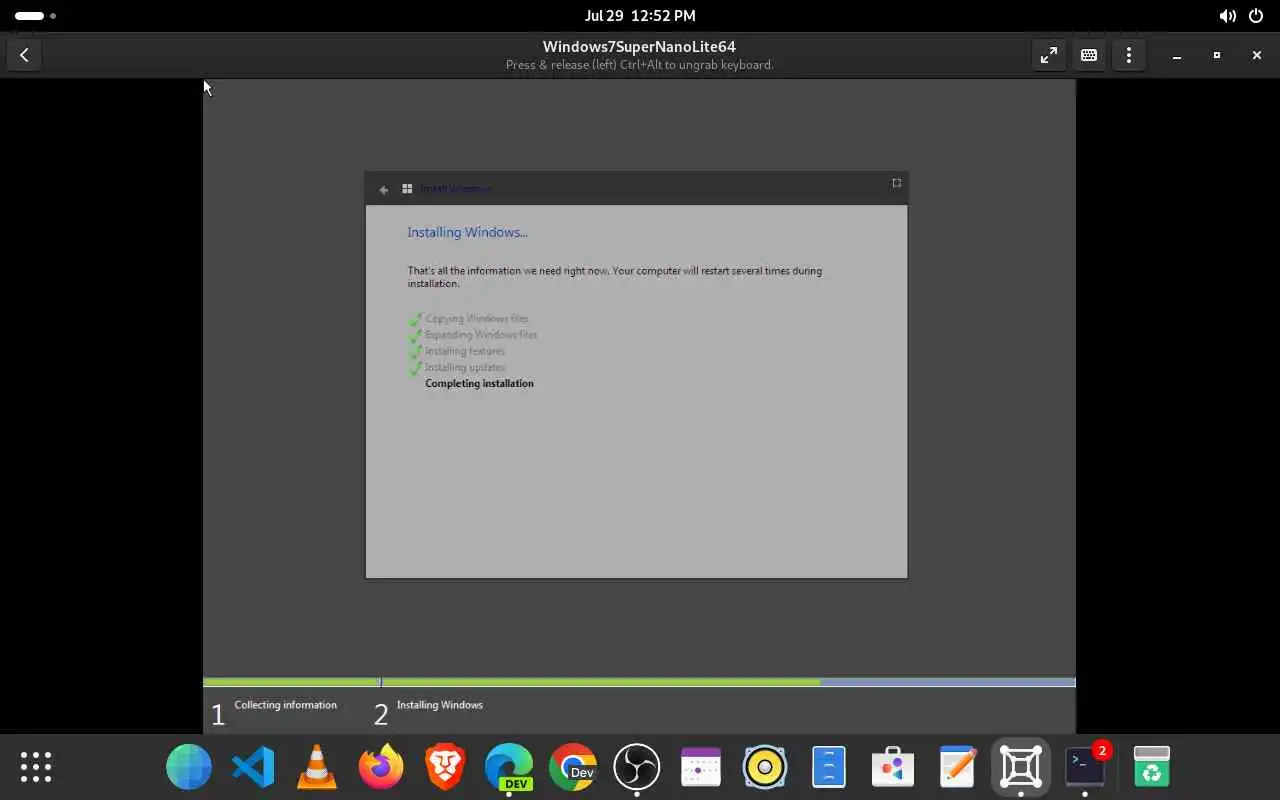The image size is (1280, 800).
Task: Click the "Completing installation" step
Action: pyautogui.click(x=479, y=383)
